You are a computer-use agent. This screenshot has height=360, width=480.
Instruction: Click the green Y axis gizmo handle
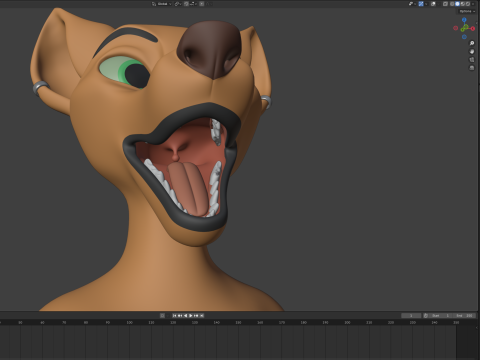tap(463, 30)
